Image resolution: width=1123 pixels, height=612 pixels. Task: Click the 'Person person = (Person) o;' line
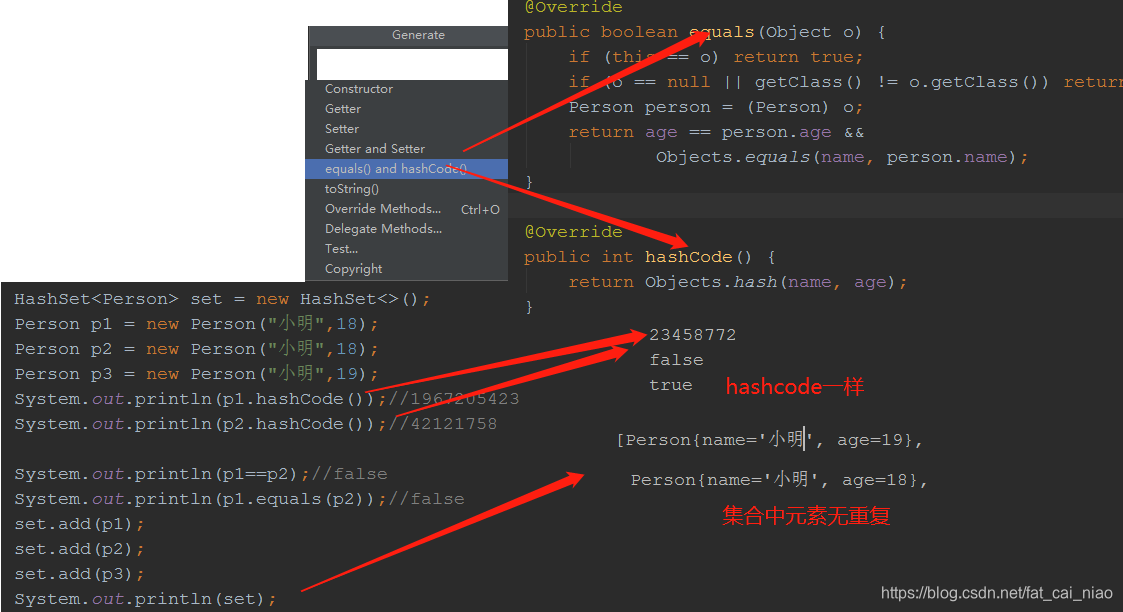tap(716, 107)
